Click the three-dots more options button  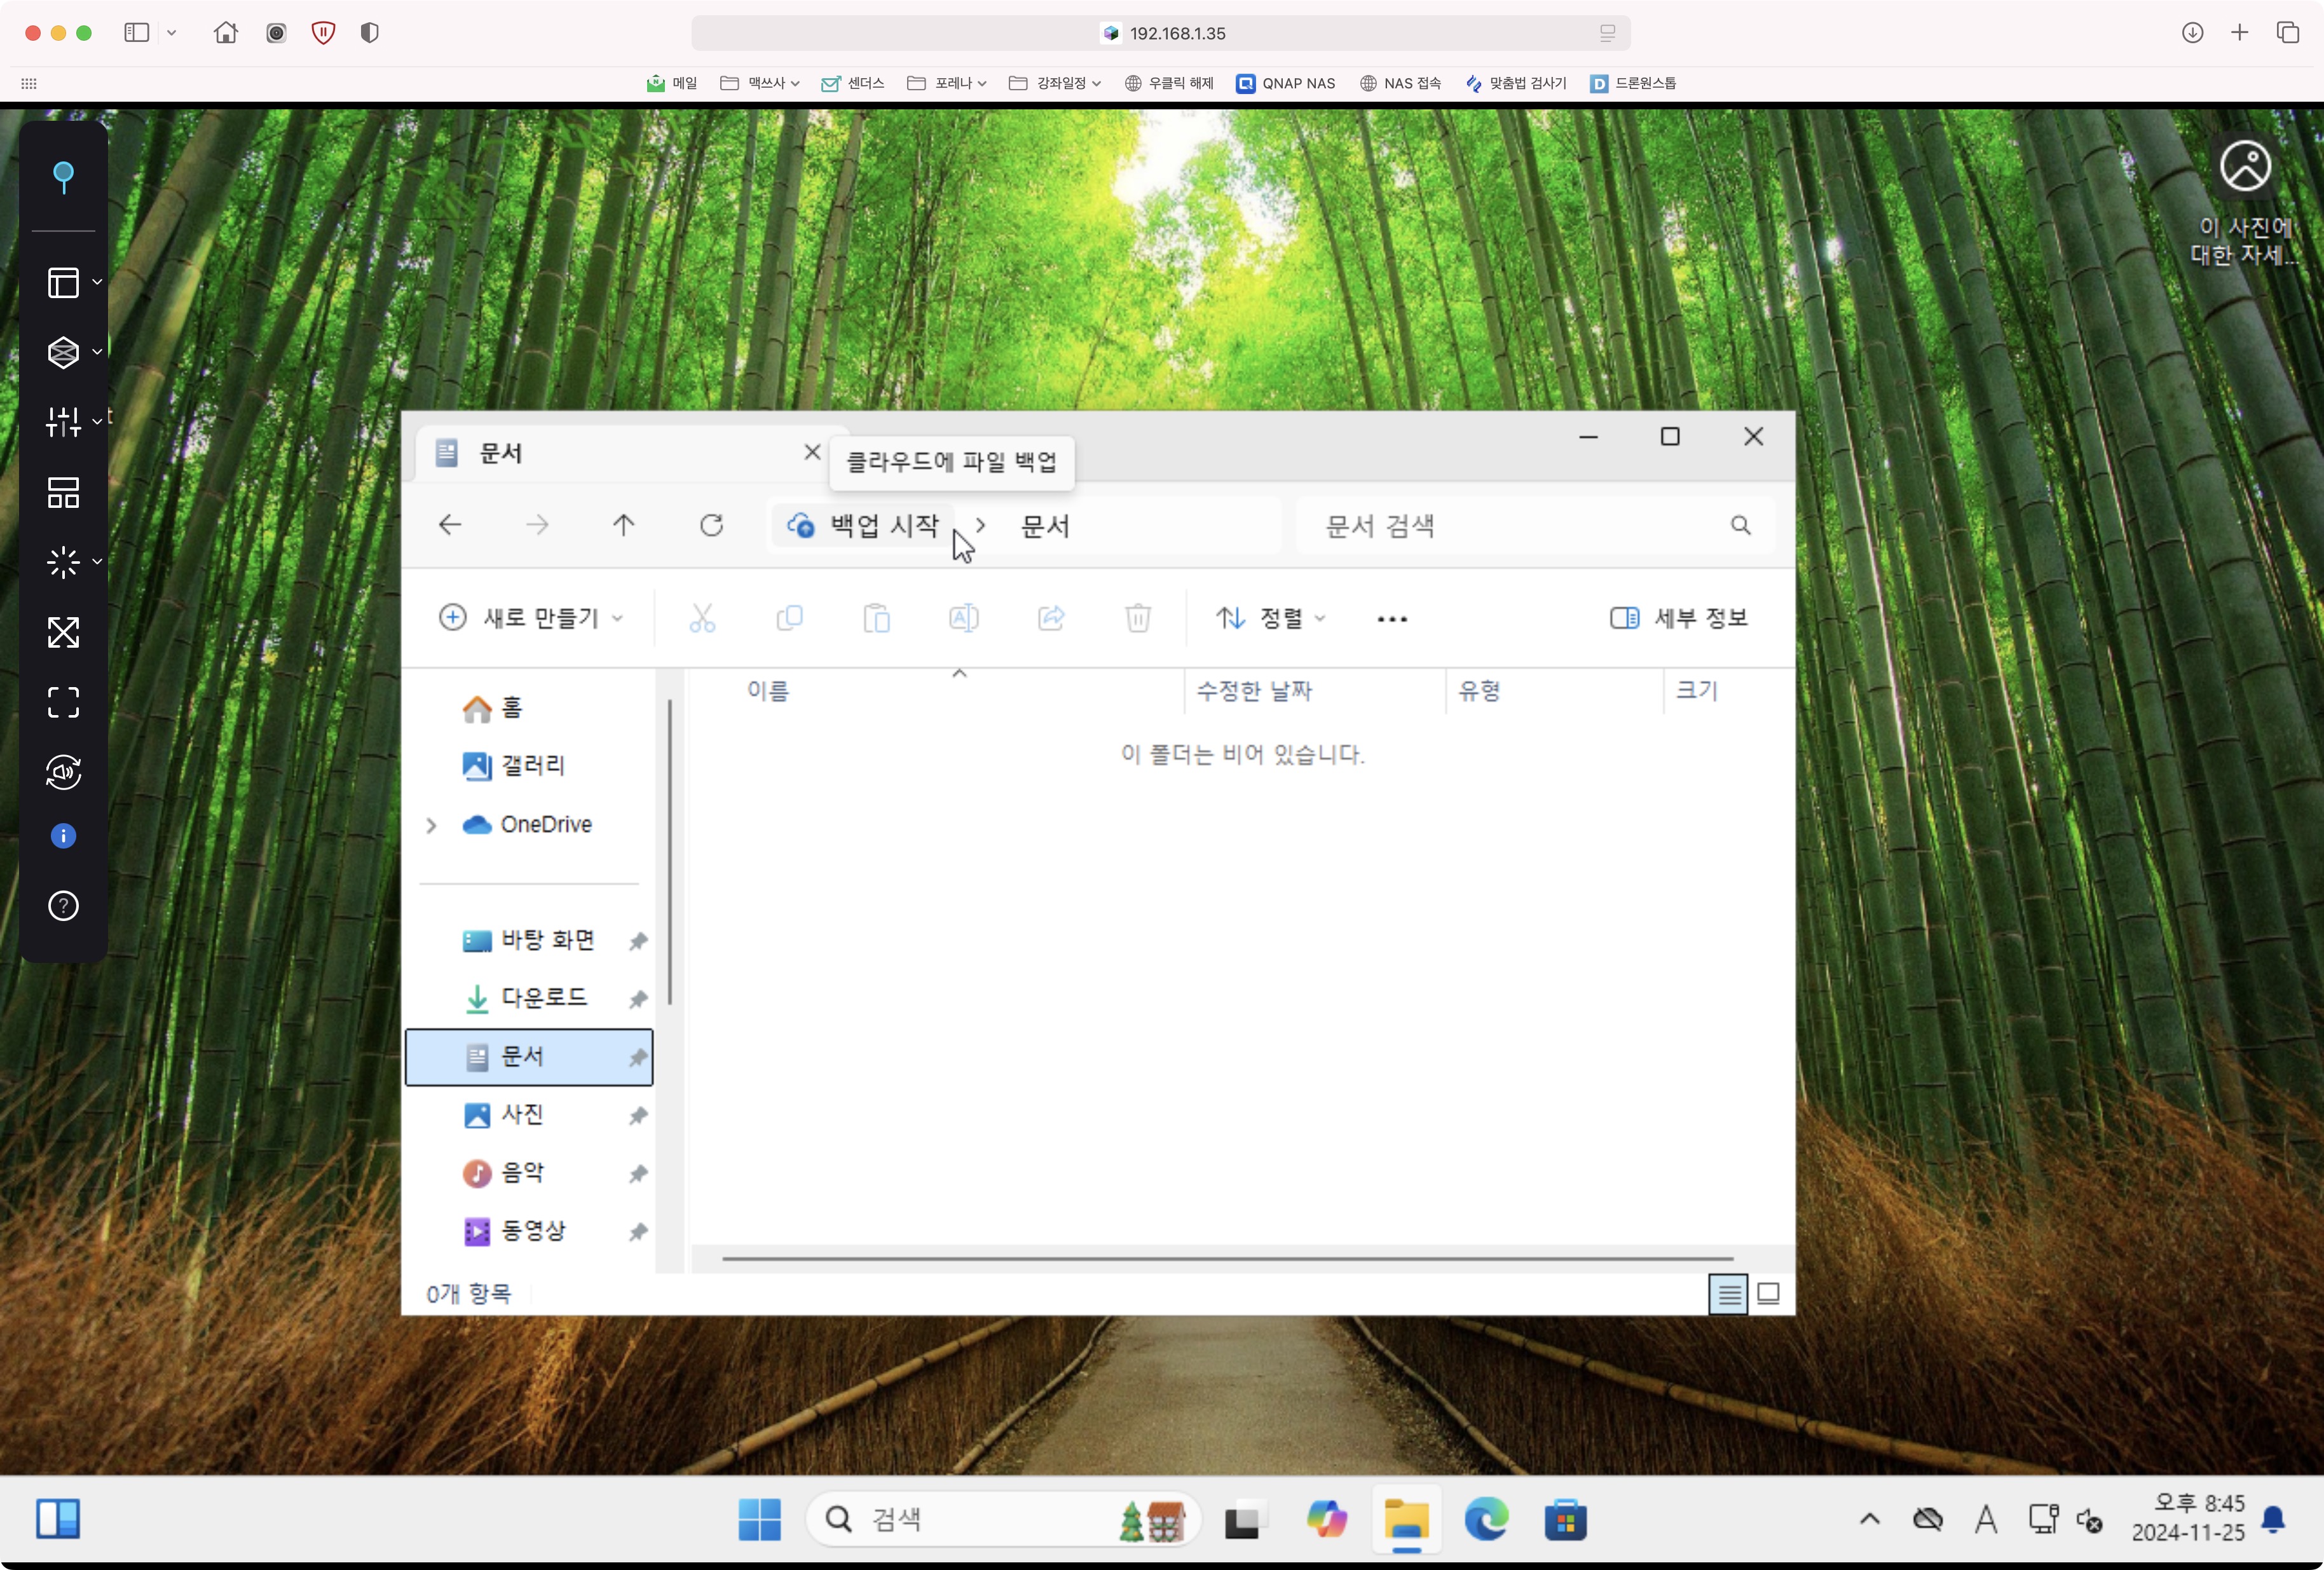[1392, 619]
